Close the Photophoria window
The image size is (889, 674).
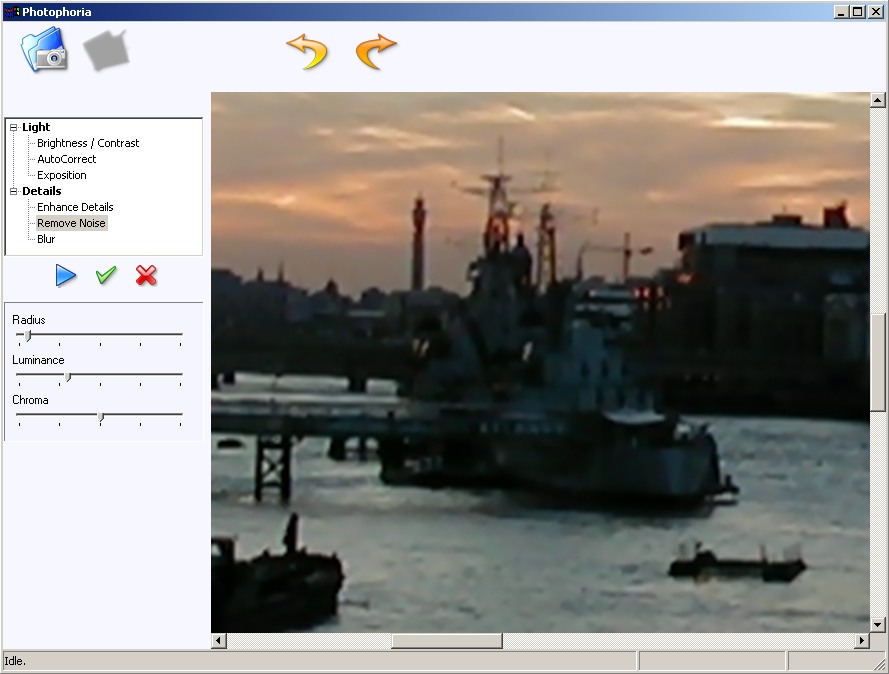pos(875,11)
